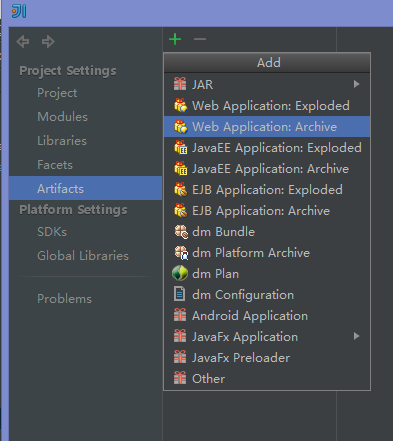Pick dm Bundle artifact type

(267, 231)
